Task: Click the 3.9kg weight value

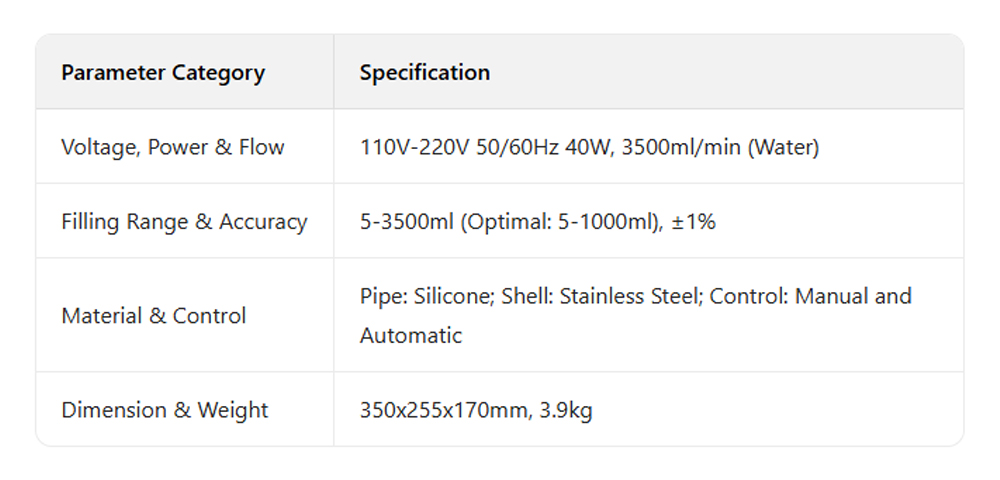Action: click(x=566, y=410)
